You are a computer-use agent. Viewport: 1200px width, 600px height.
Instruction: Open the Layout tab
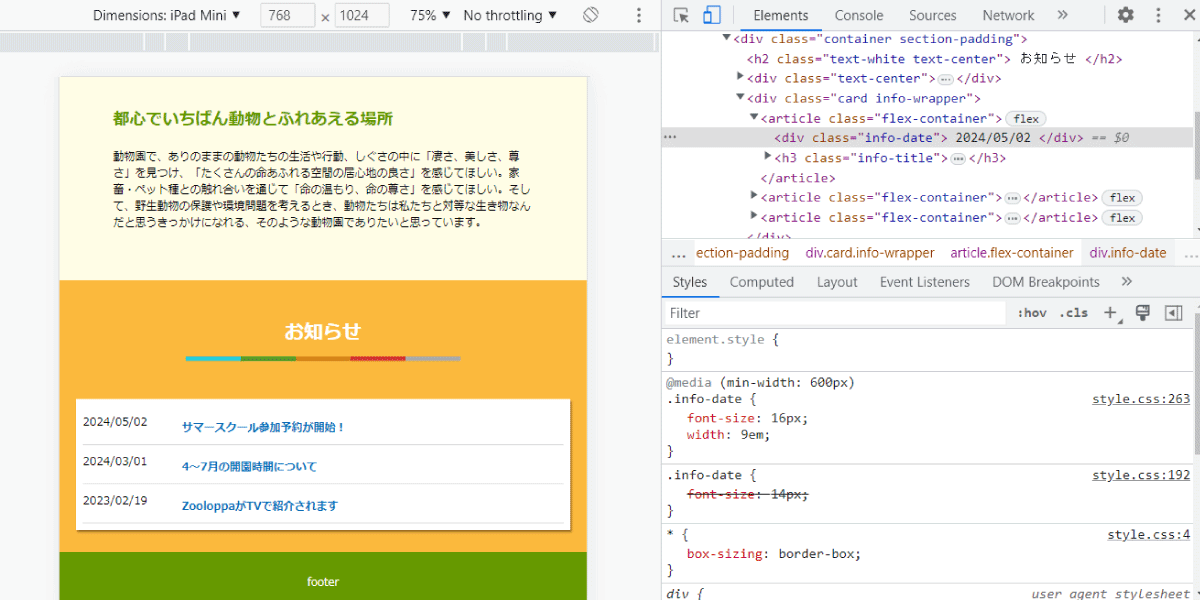[x=837, y=282]
